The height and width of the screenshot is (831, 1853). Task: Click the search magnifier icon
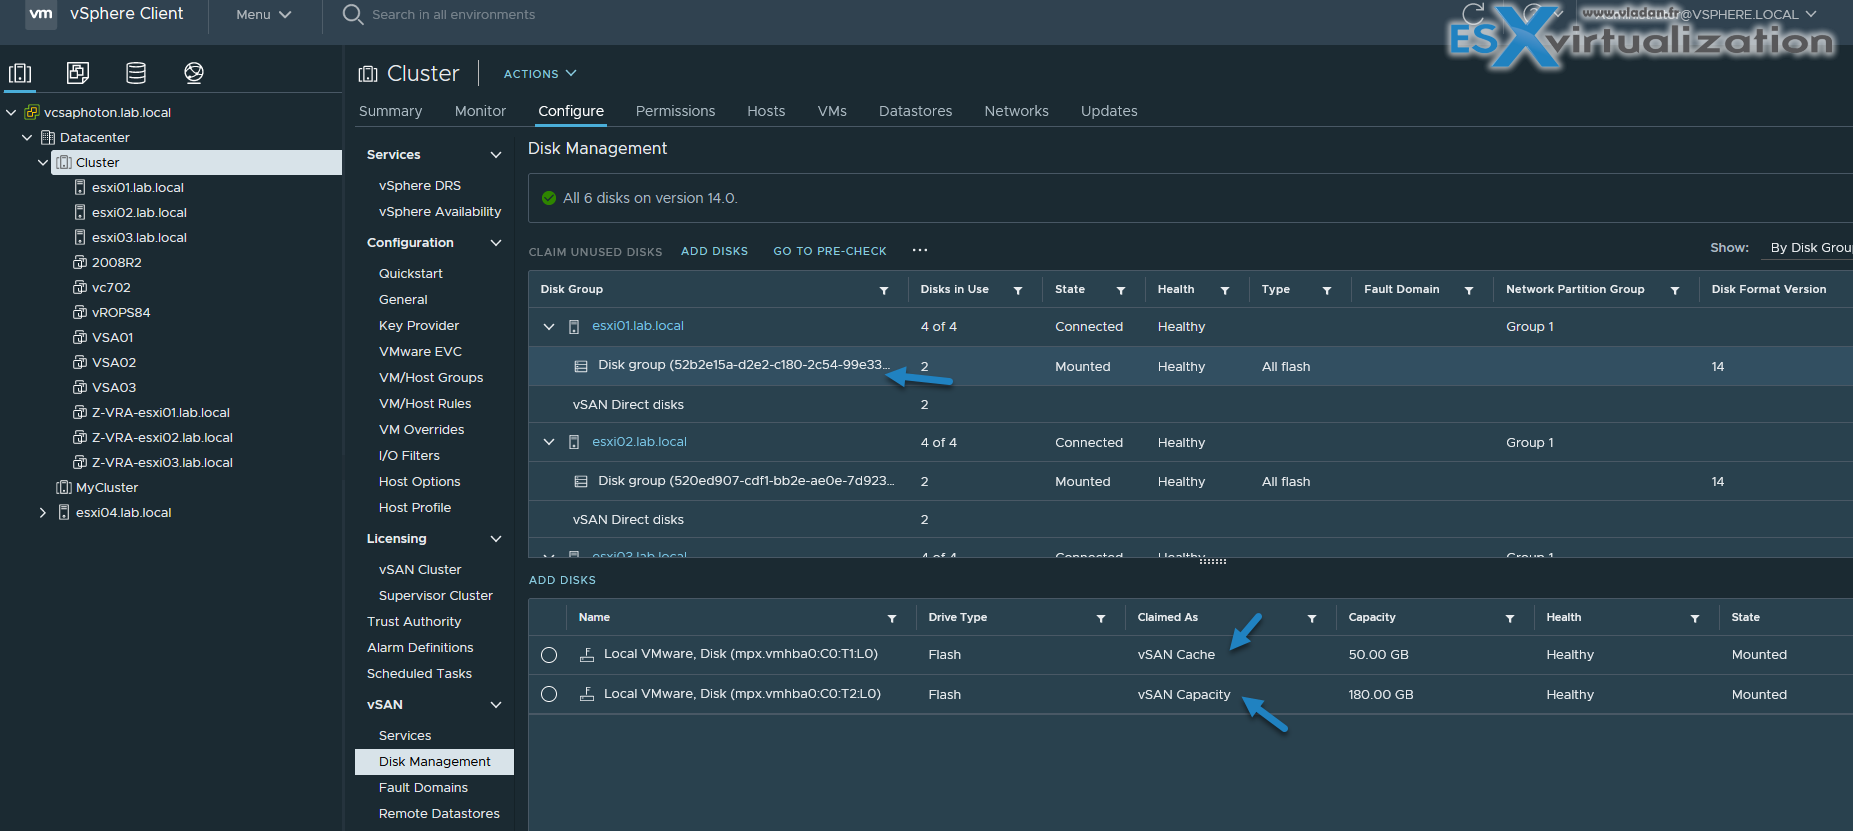coord(352,14)
